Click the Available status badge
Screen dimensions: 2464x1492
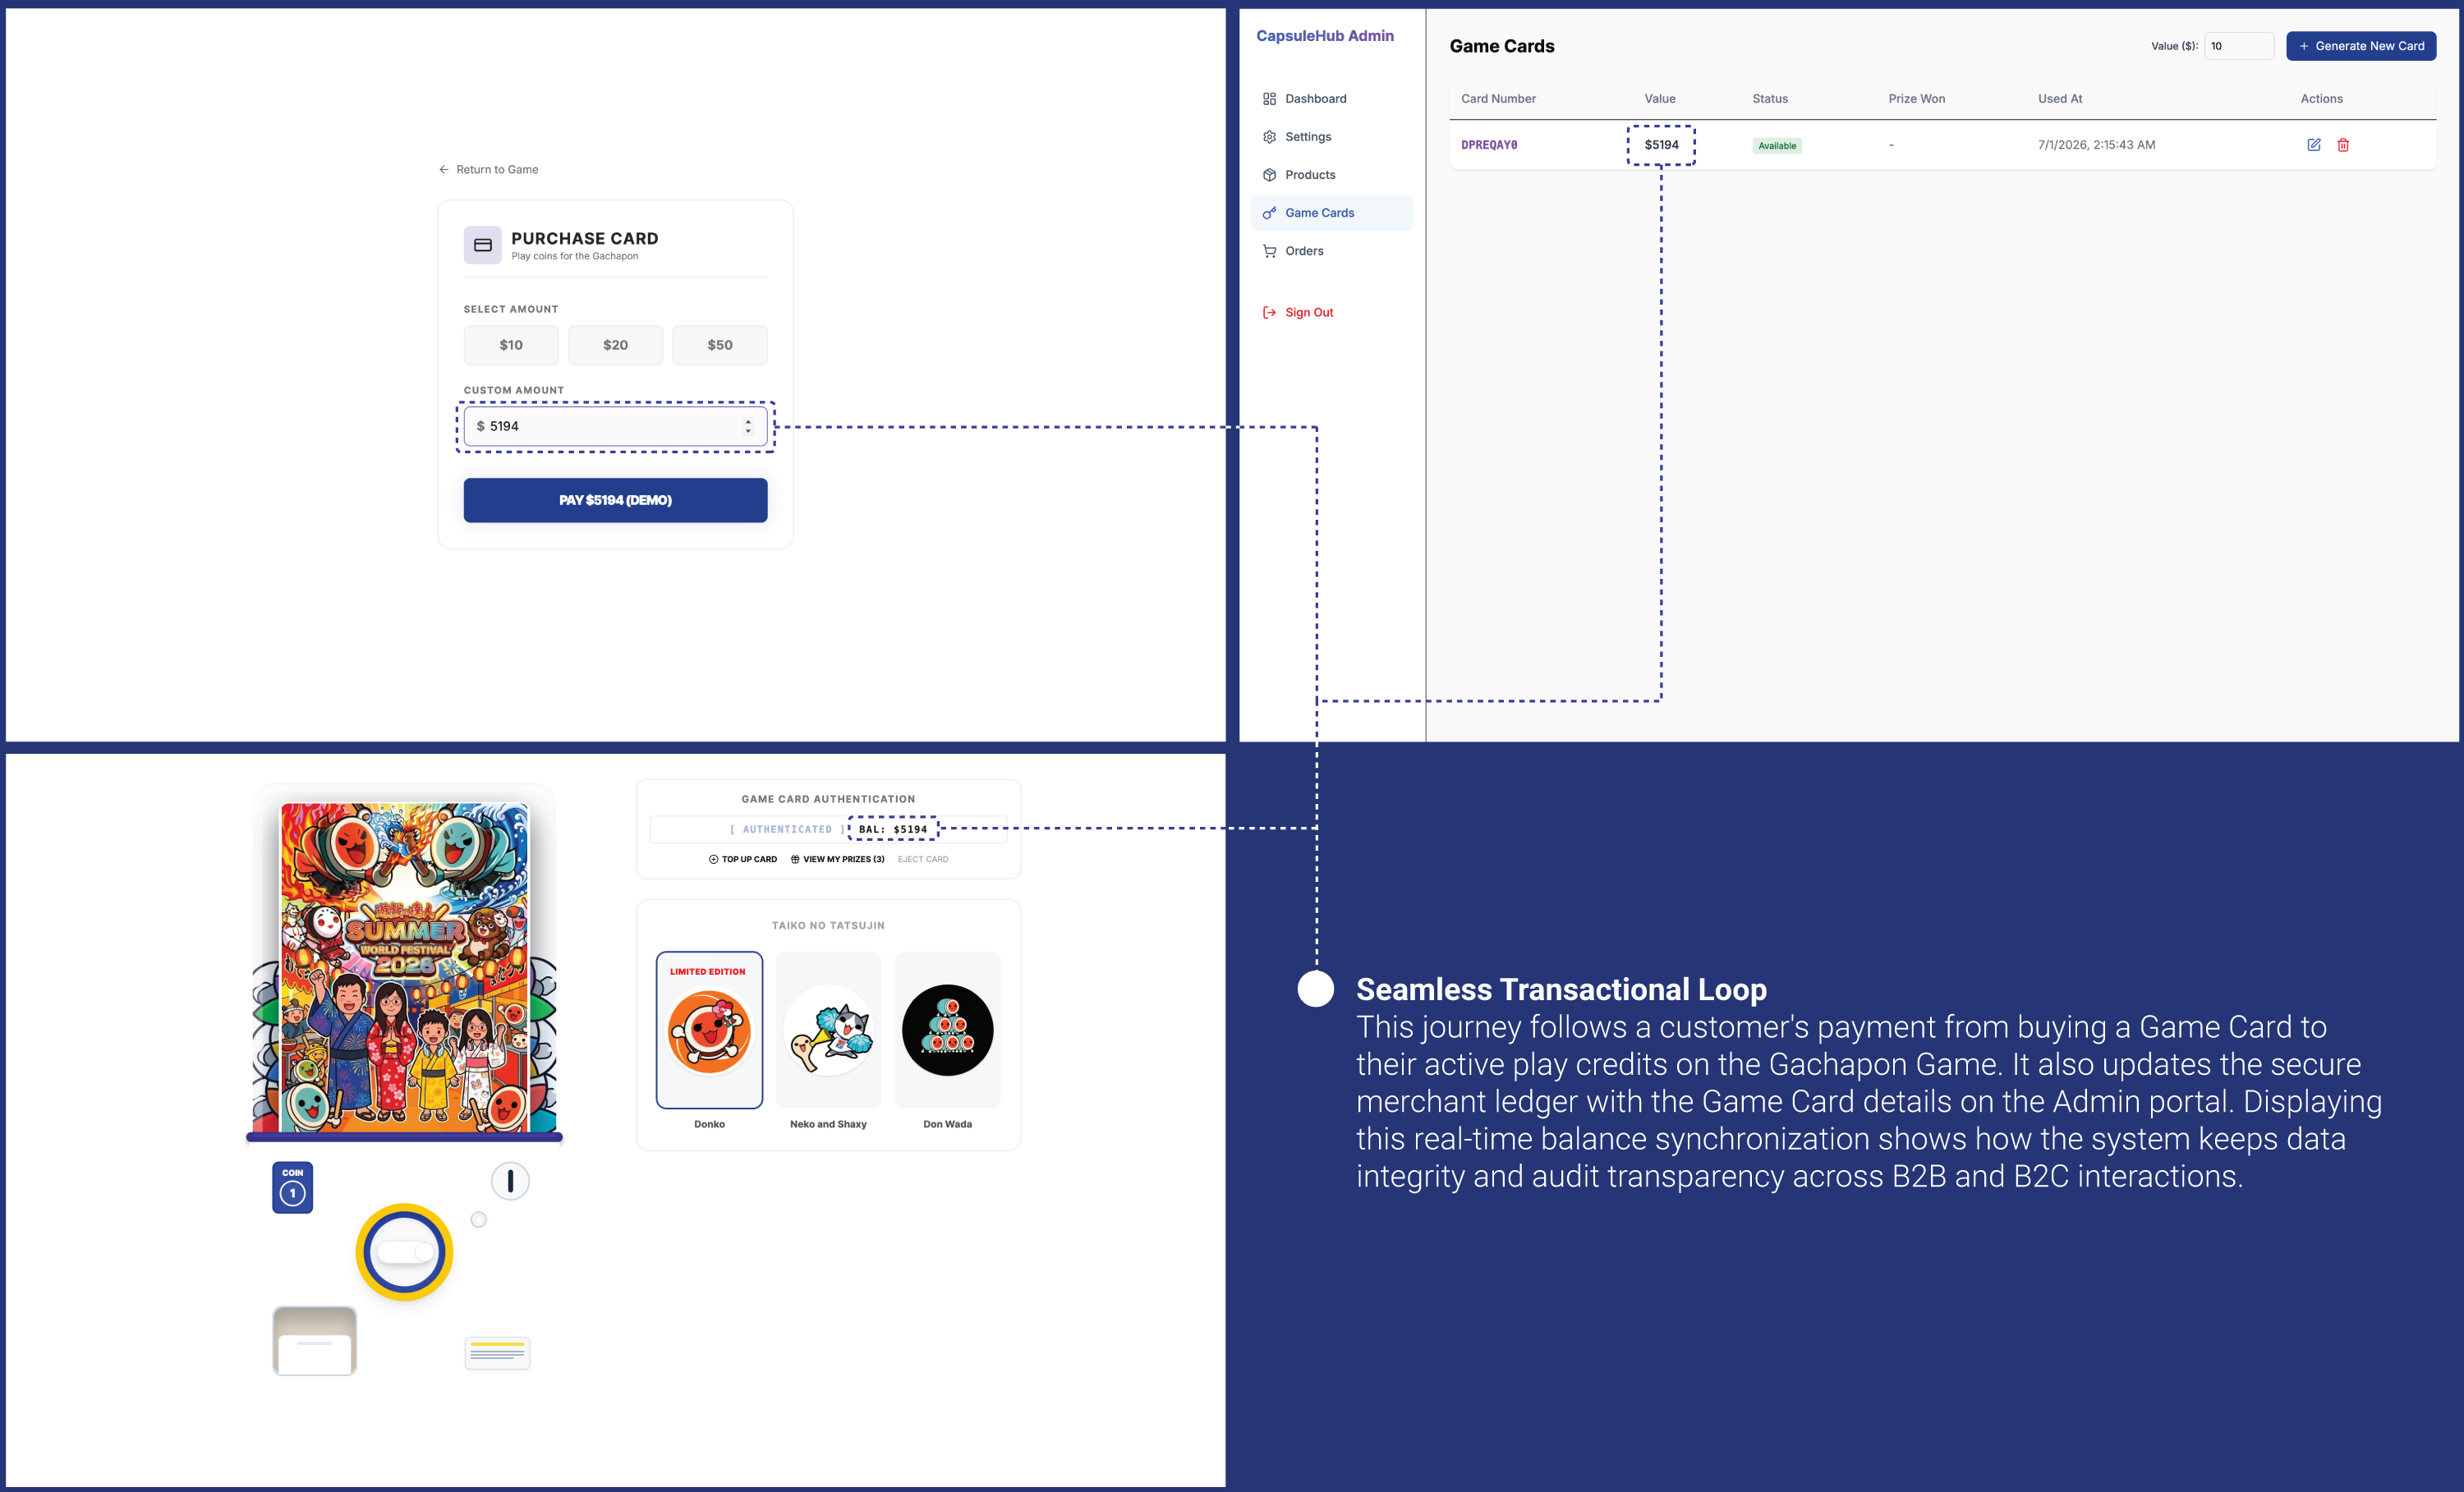(1777, 146)
